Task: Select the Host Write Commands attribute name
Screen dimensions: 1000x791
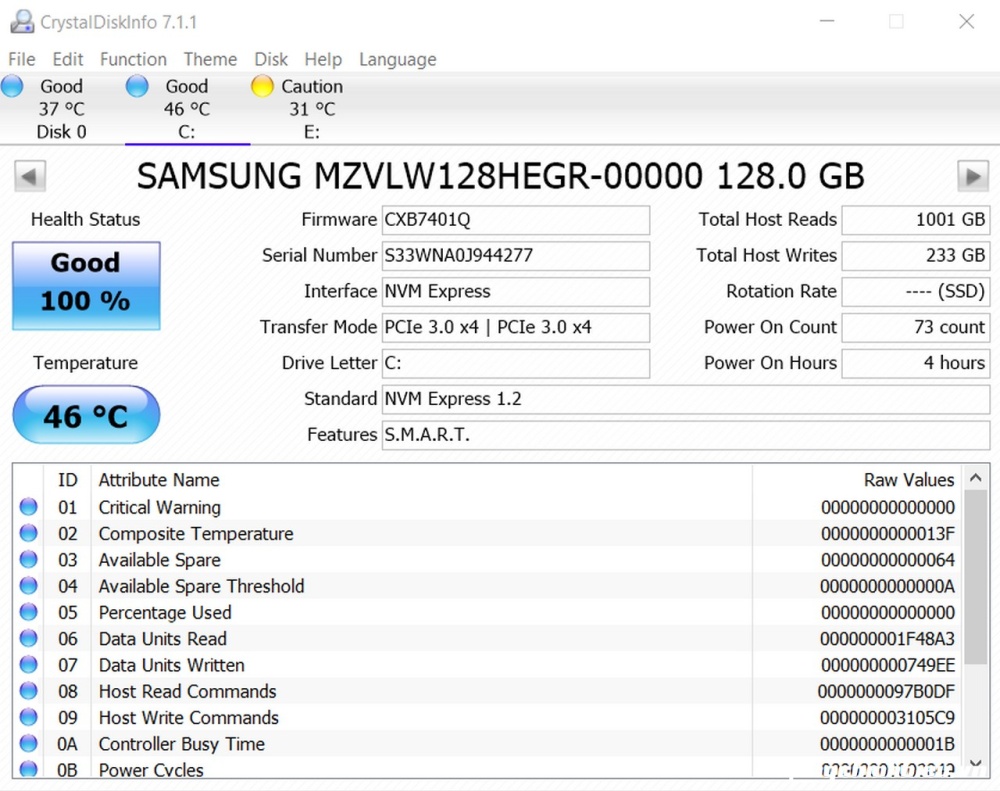Action: pos(189,718)
